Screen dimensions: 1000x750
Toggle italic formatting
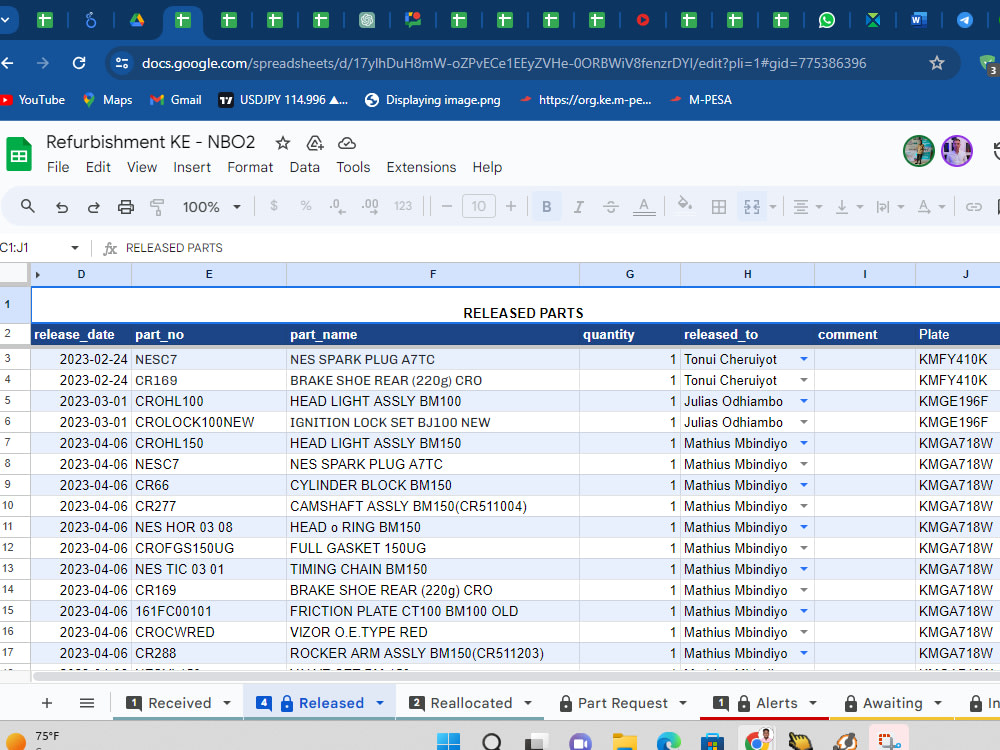pos(578,207)
